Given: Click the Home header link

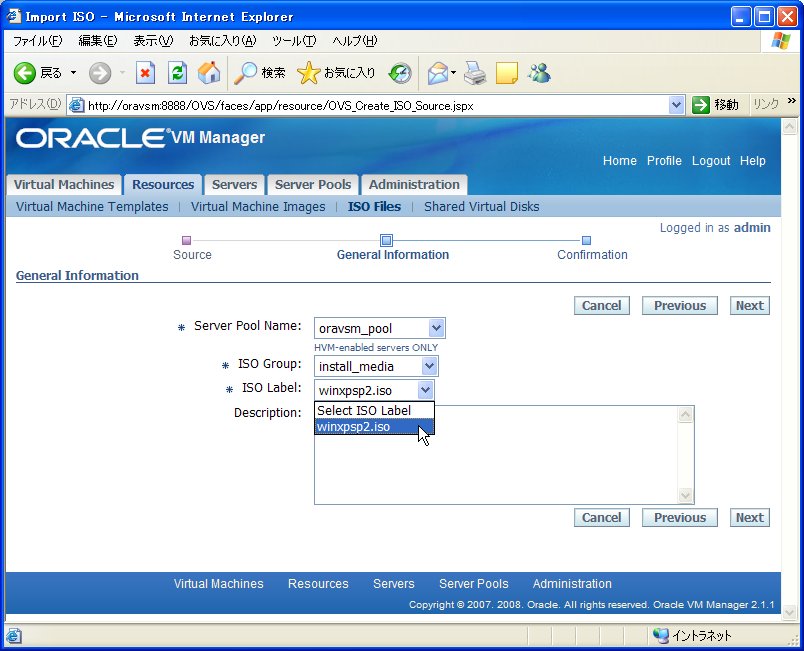Looking at the screenshot, I should [x=619, y=160].
